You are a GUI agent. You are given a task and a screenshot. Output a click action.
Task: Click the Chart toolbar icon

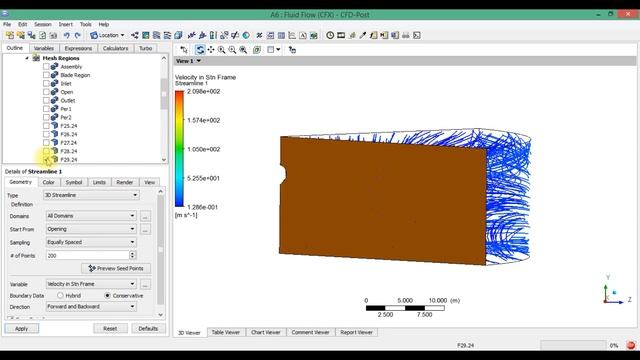(292, 36)
